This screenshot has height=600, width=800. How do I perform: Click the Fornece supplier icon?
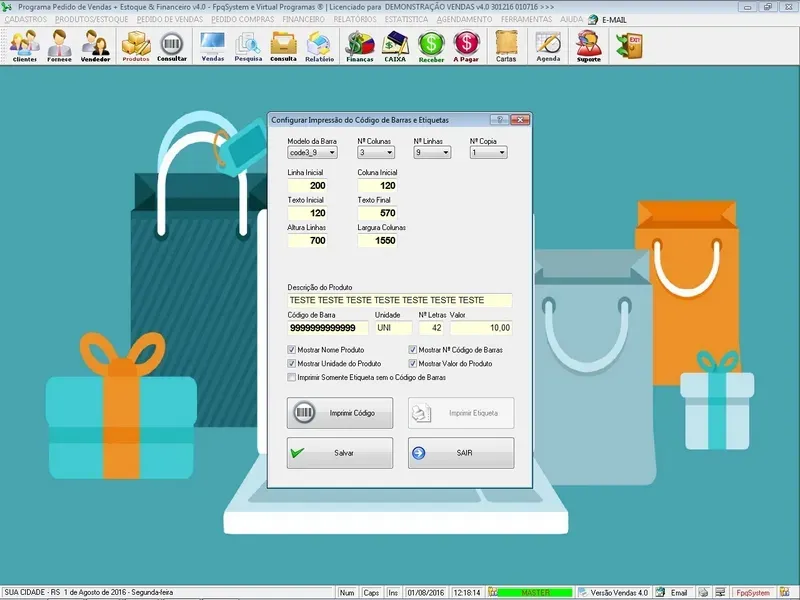coord(59,45)
